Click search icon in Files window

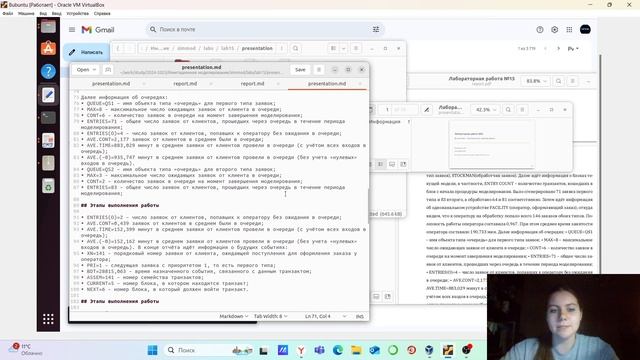tap(296, 48)
